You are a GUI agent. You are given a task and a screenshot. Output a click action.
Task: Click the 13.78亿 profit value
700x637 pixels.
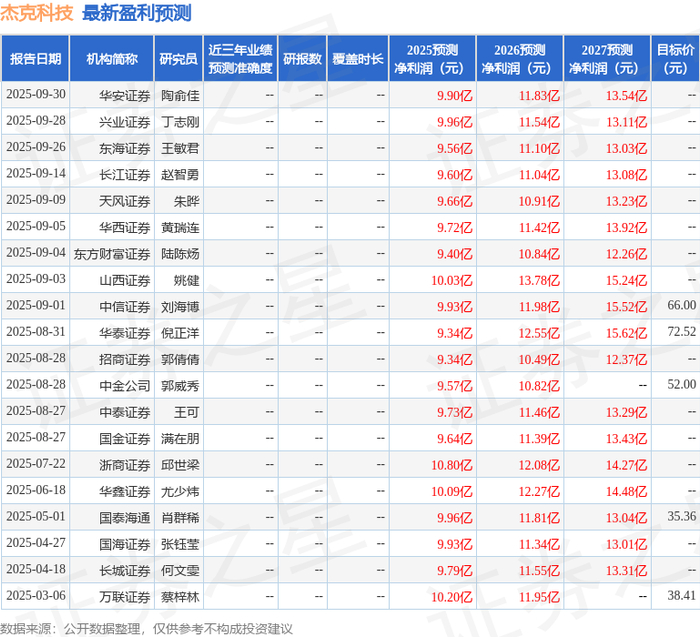pyautogui.click(x=539, y=280)
